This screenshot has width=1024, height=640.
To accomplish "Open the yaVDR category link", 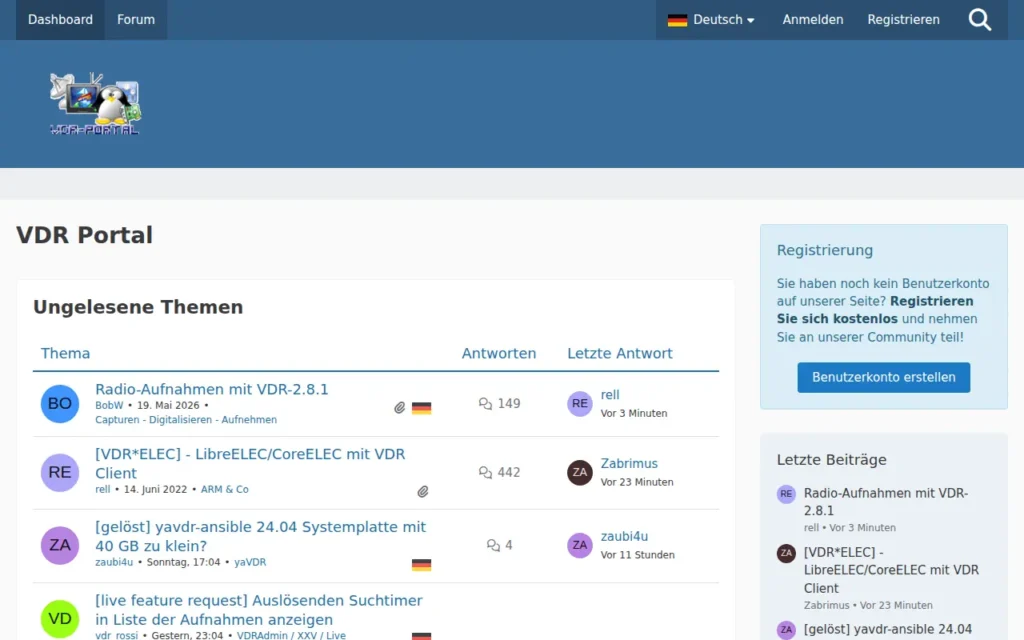I will coord(250,562).
